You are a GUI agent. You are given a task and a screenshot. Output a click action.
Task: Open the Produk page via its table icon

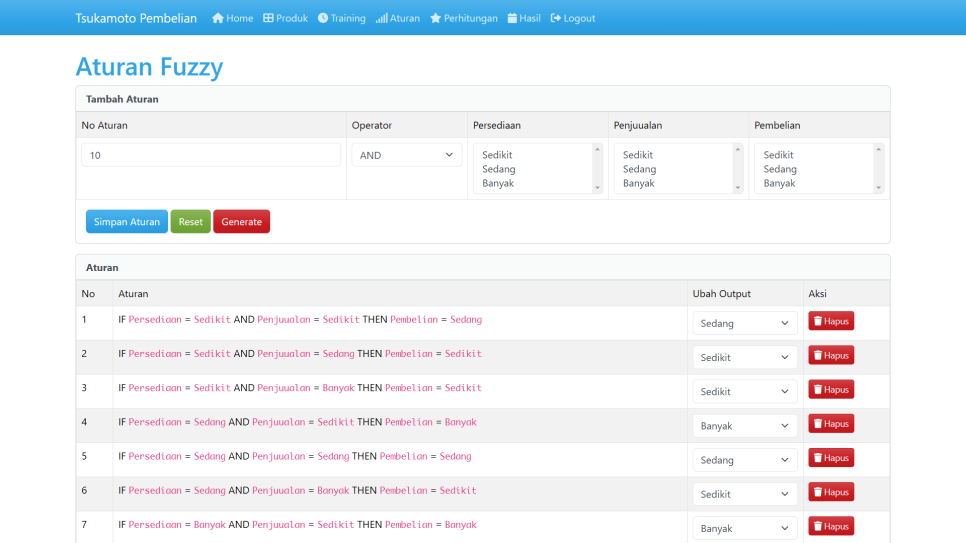click(268, 18)
